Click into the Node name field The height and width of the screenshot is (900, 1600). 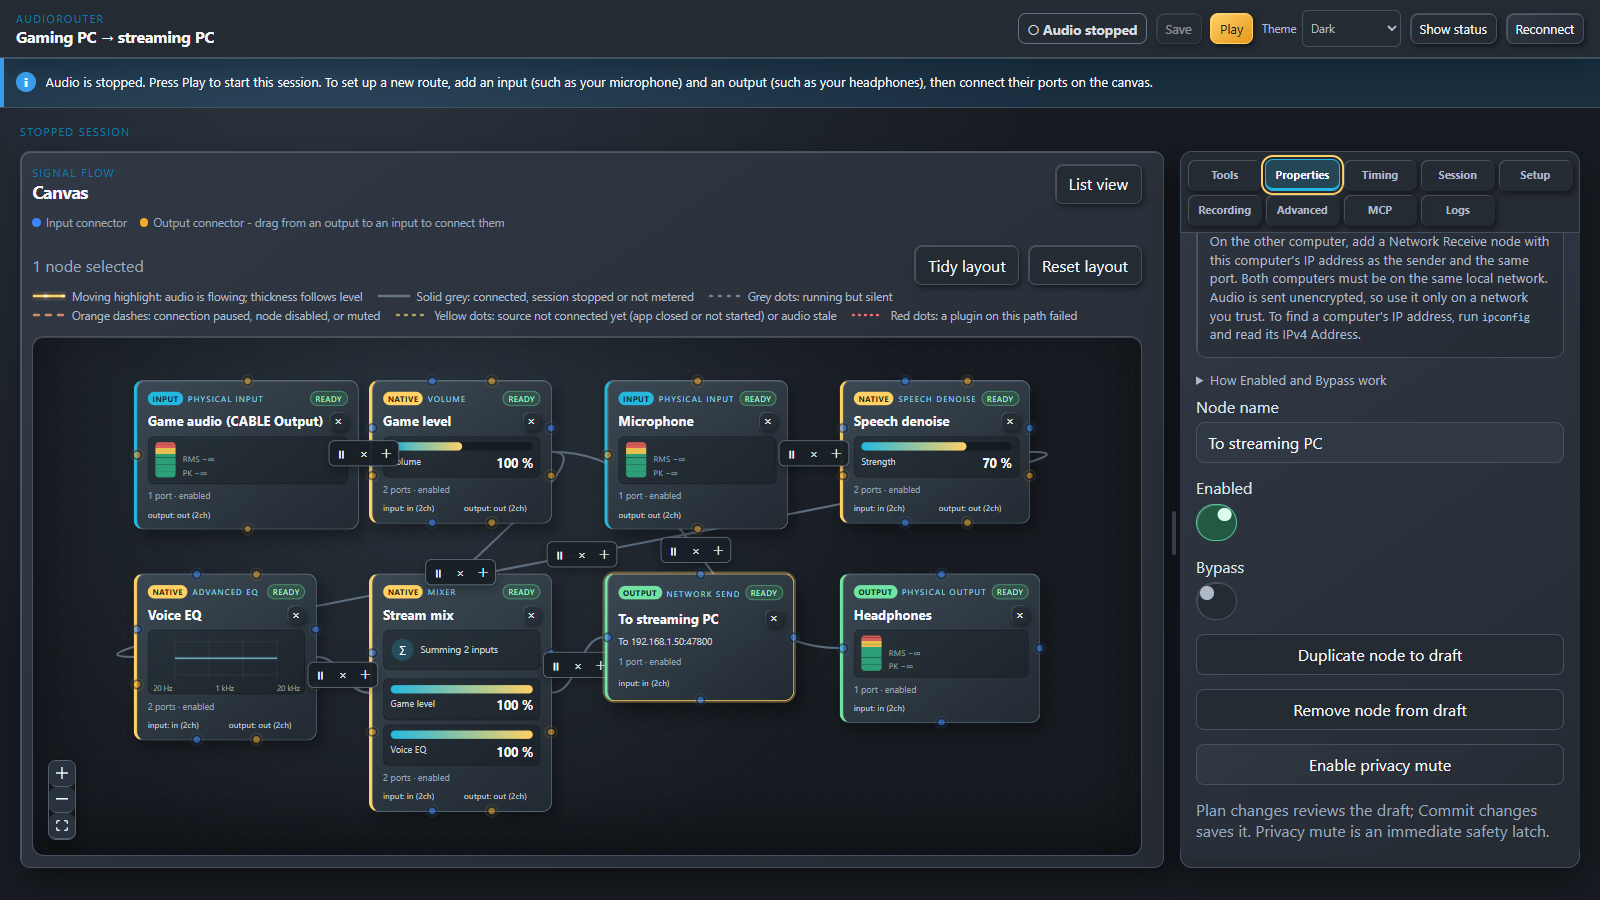tap(1379, 443)
